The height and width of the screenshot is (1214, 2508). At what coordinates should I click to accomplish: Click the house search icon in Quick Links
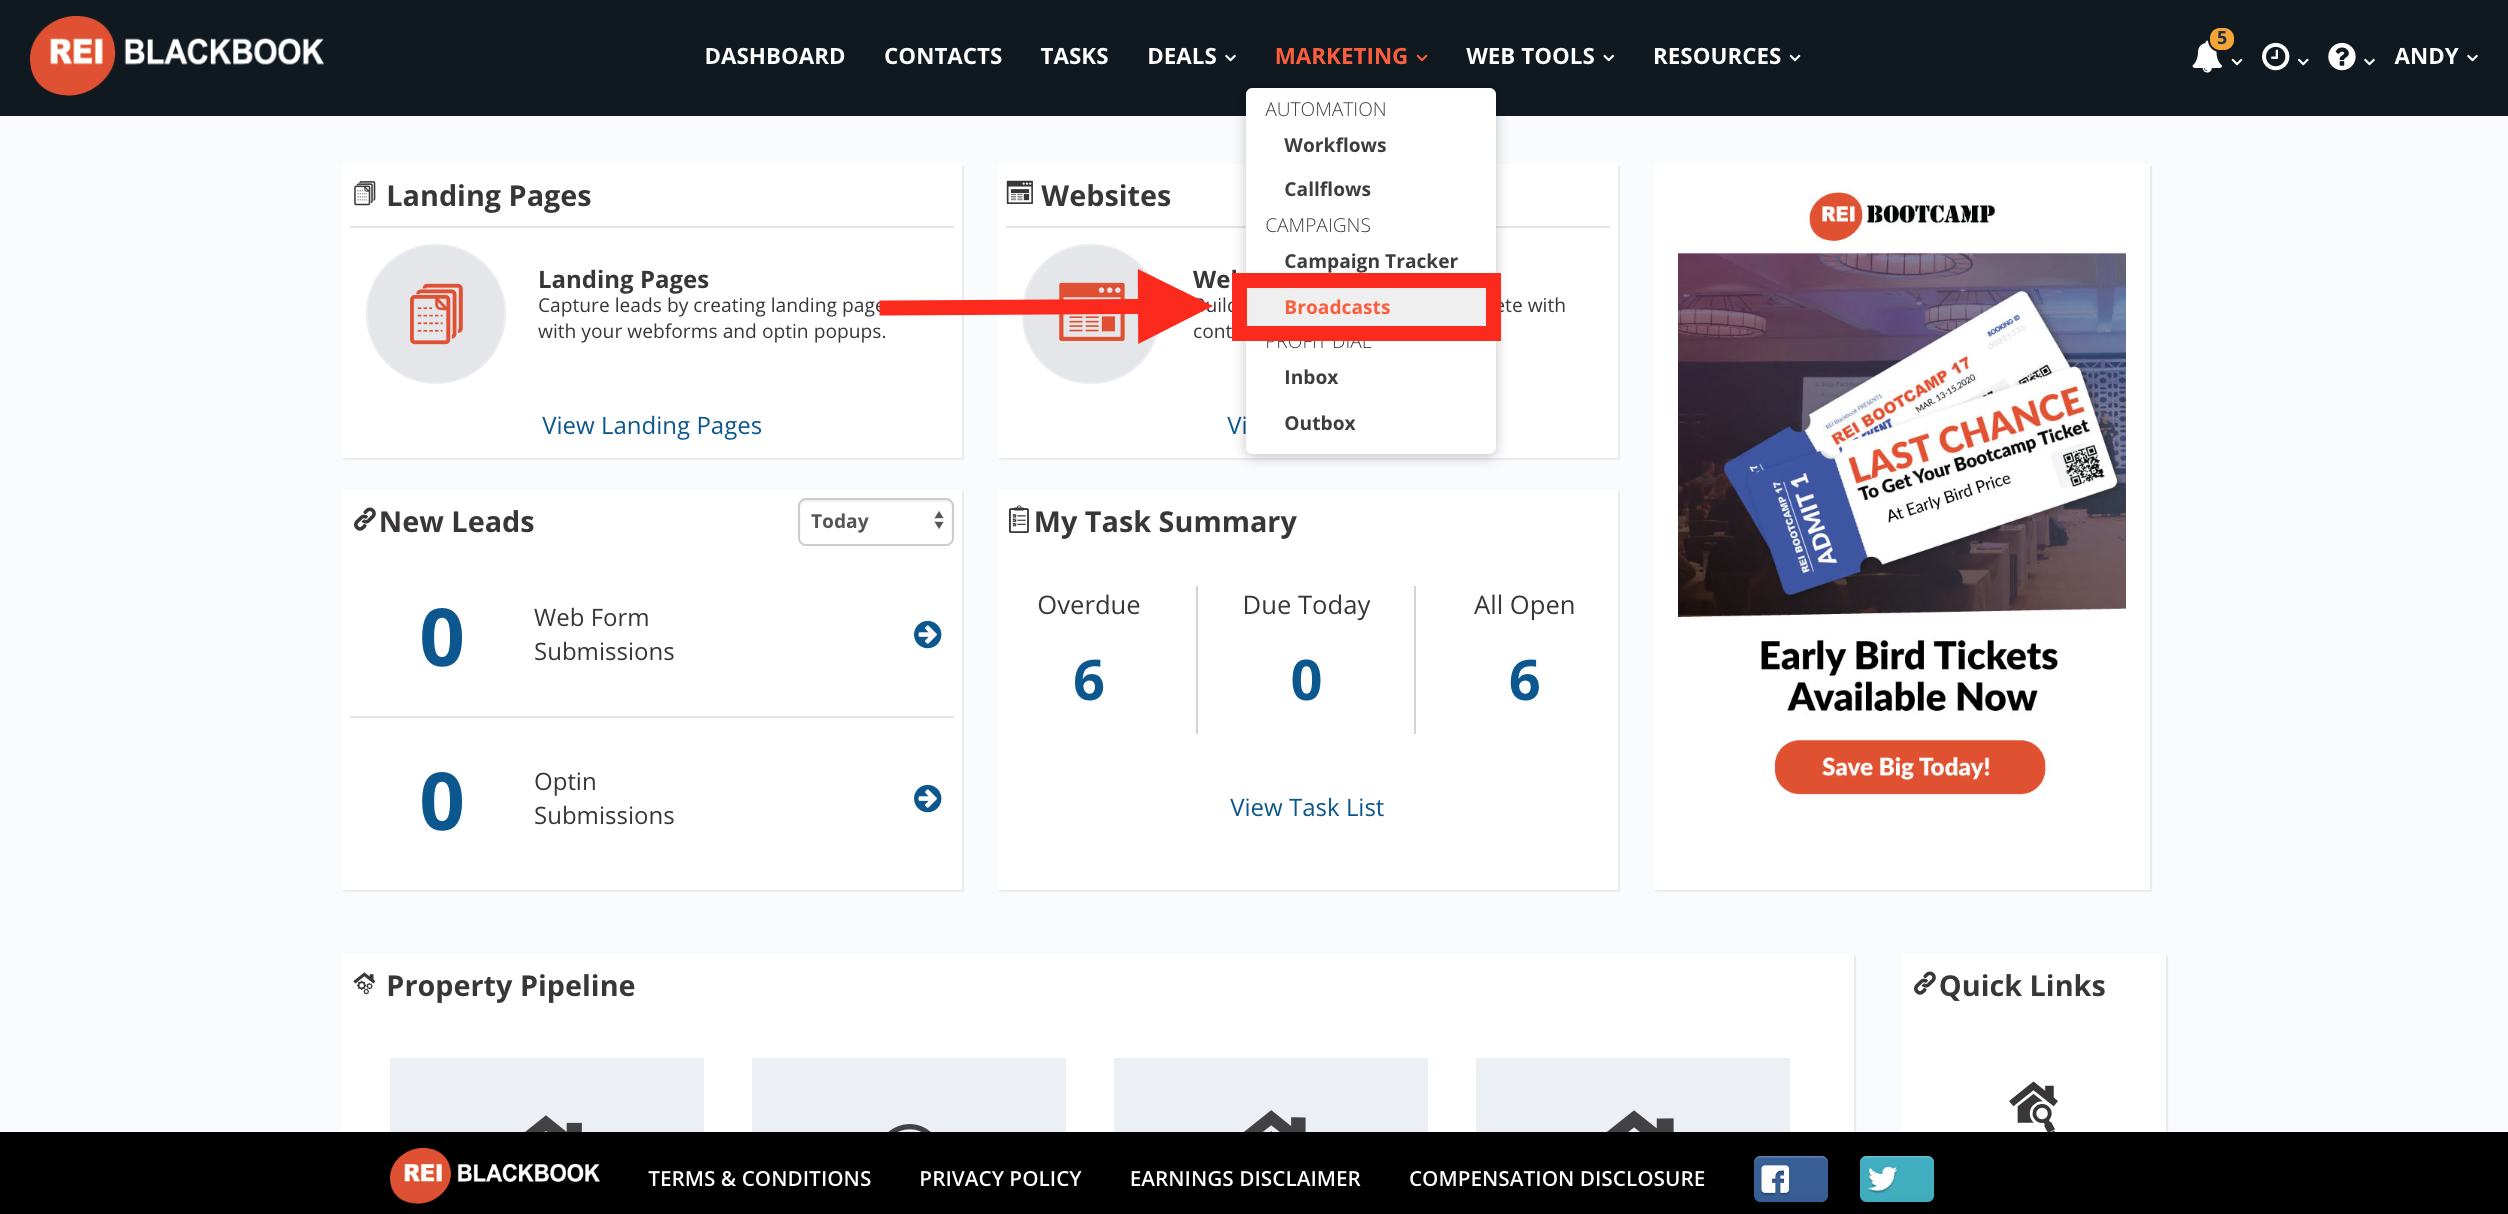coord(2033,1106)
